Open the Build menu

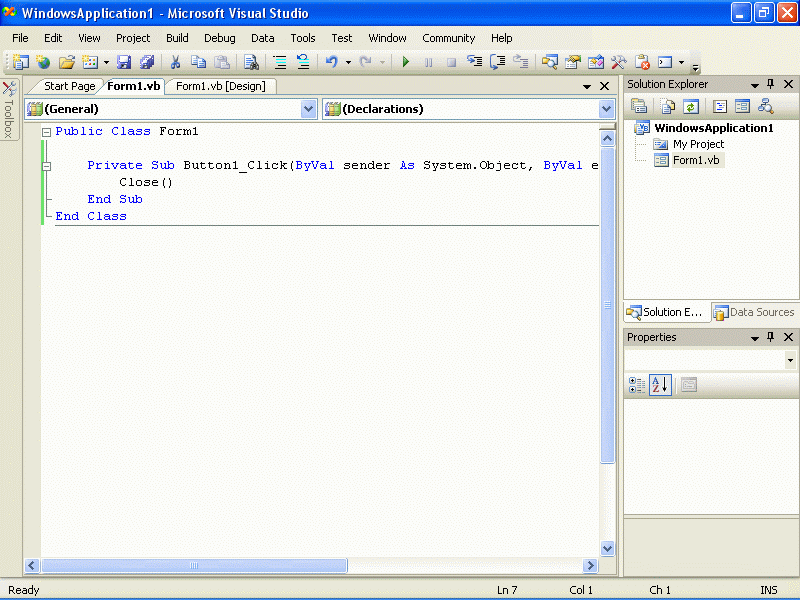click(x=177, y=38)
